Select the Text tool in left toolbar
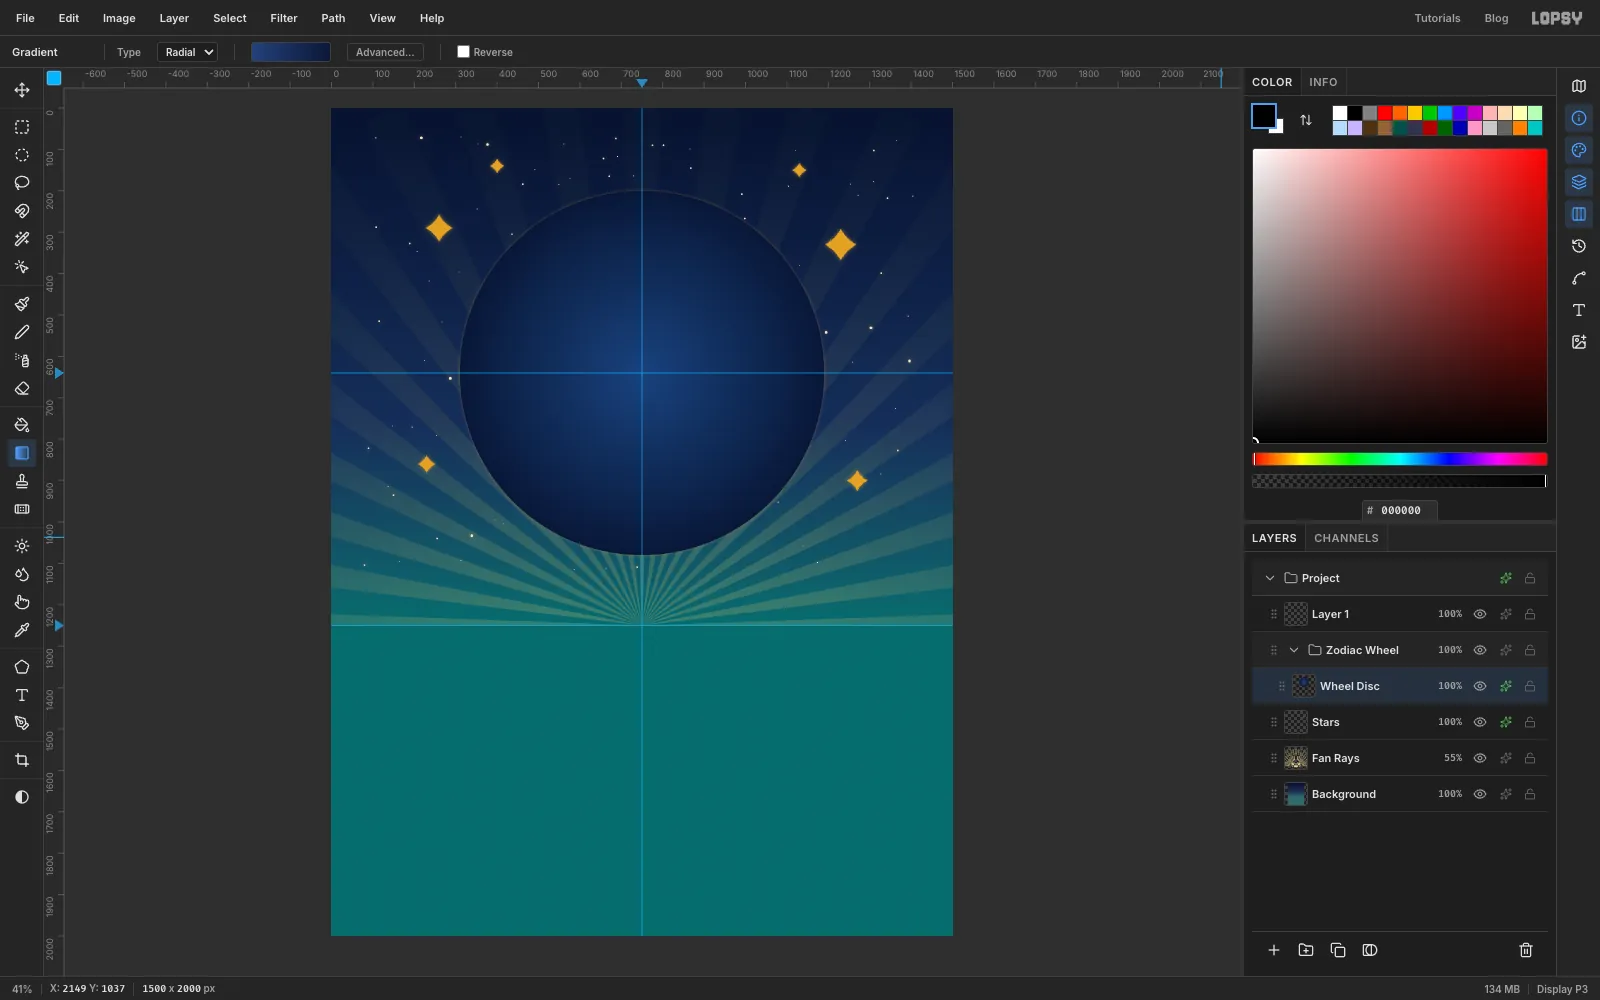 tap(22, 695)
